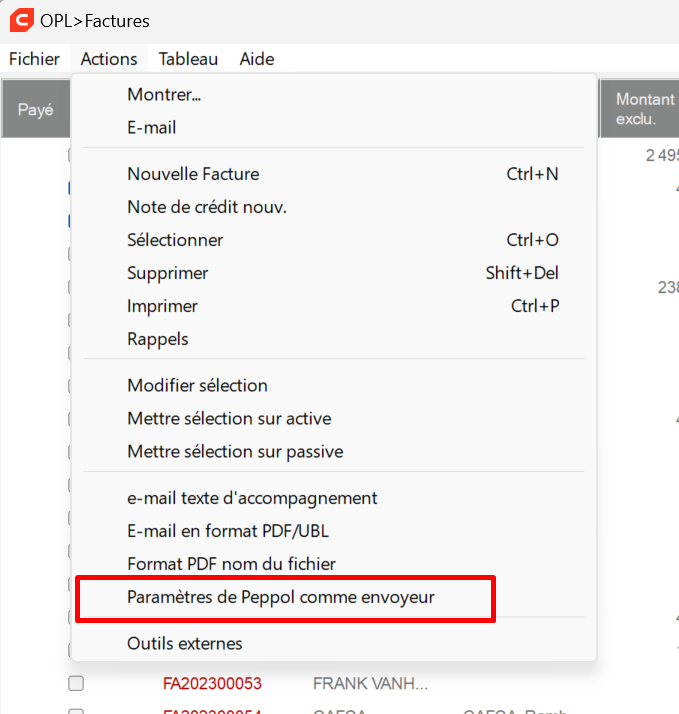
Task: Choose Montrer... from the Actions menu
Action: click(334, 95)
